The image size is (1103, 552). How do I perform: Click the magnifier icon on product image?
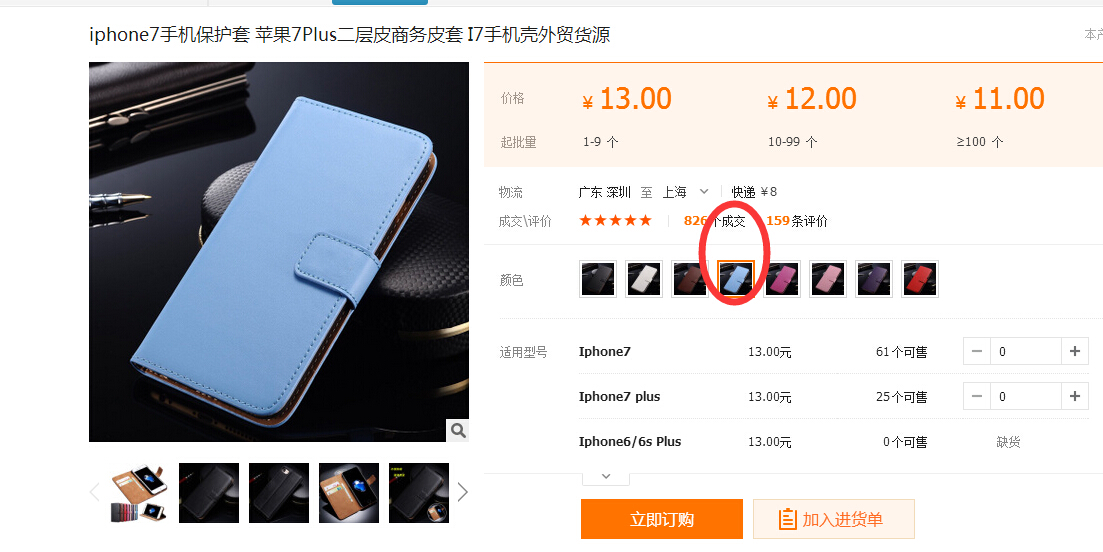(458, 430)
